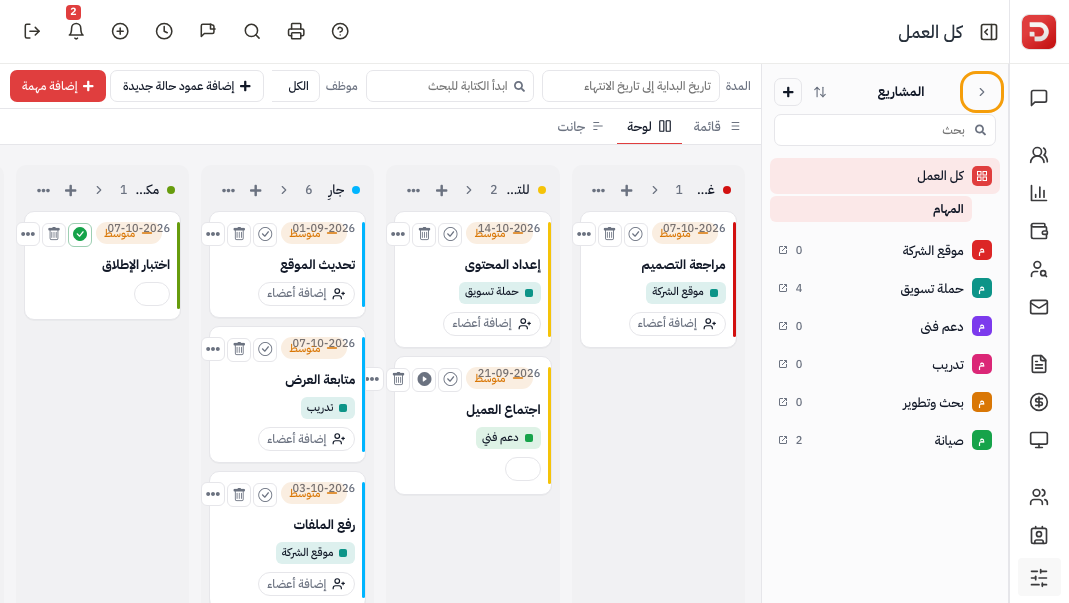Viewport: 1069px width, 603px height.
Task: Mark تحديث الموقع task as complete
Action: point(265,234)
